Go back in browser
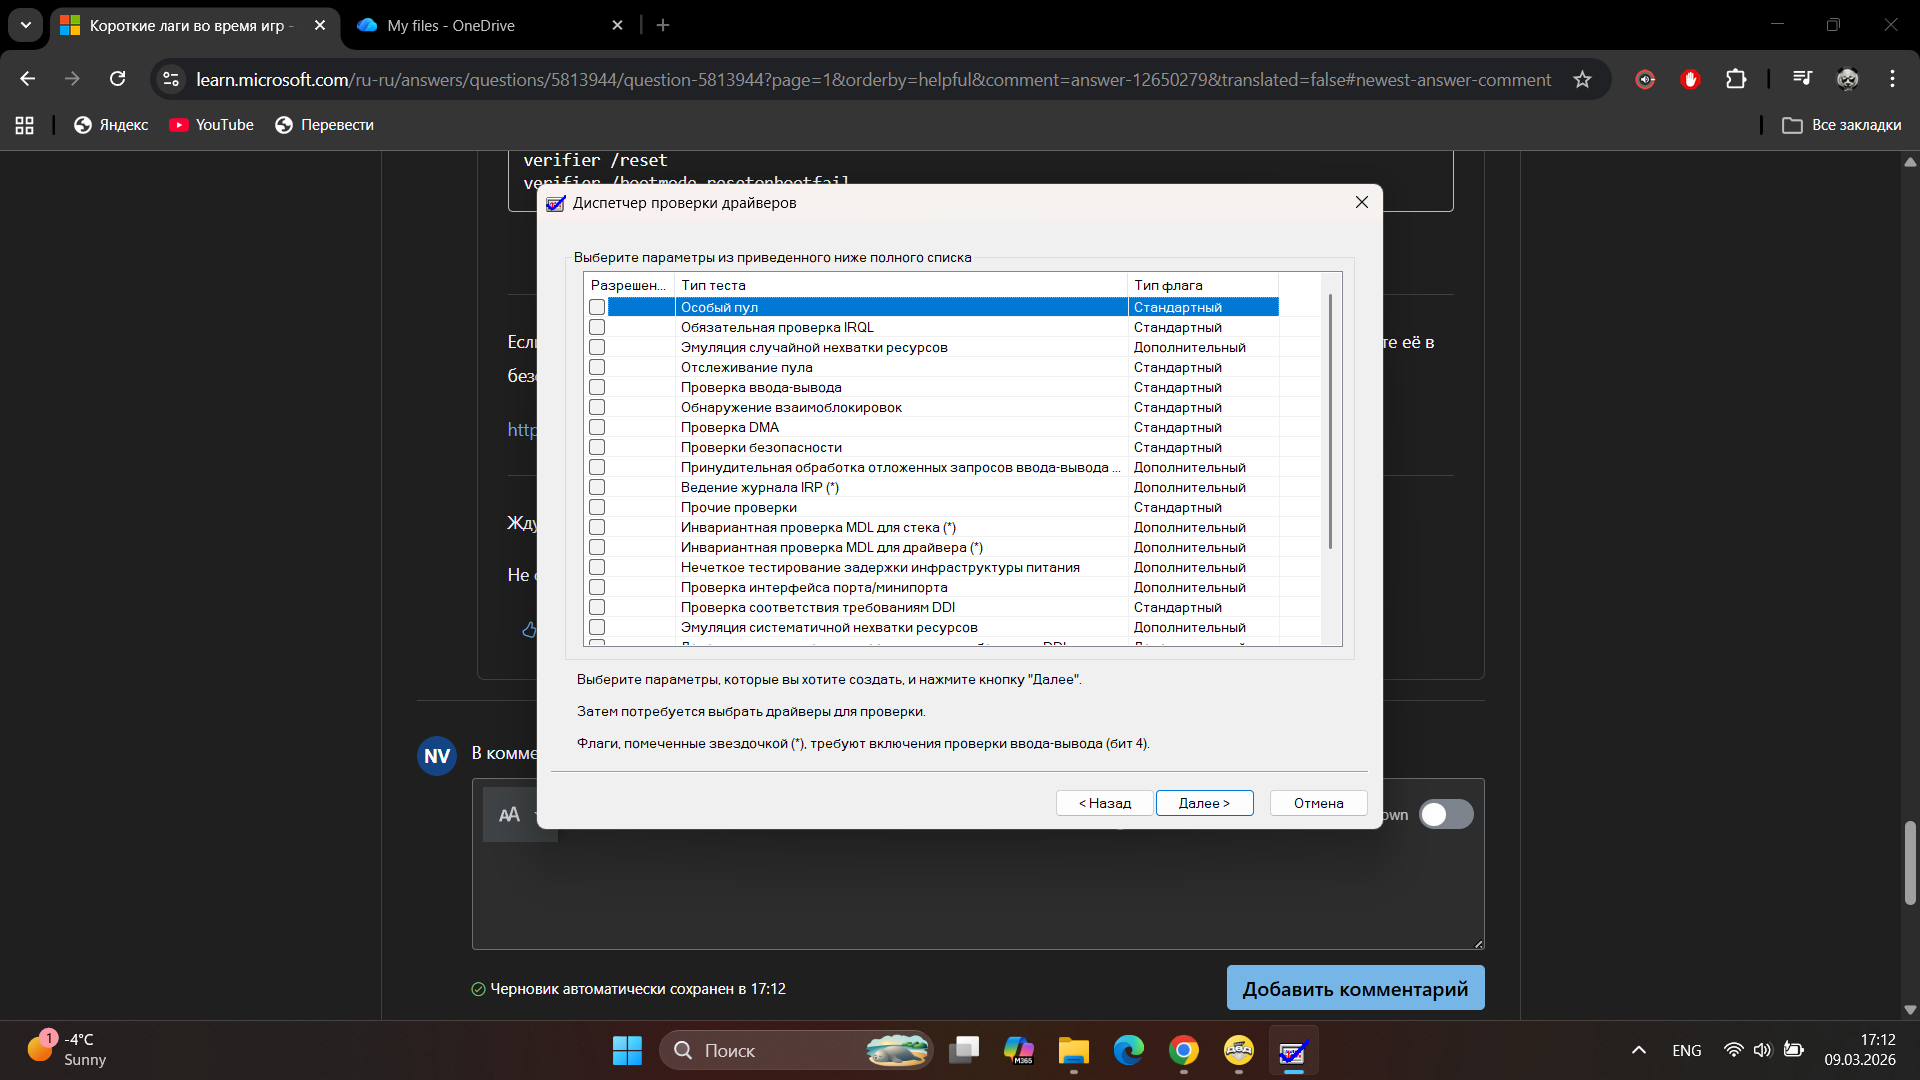 pyautogui.click(x=28, y=79)
